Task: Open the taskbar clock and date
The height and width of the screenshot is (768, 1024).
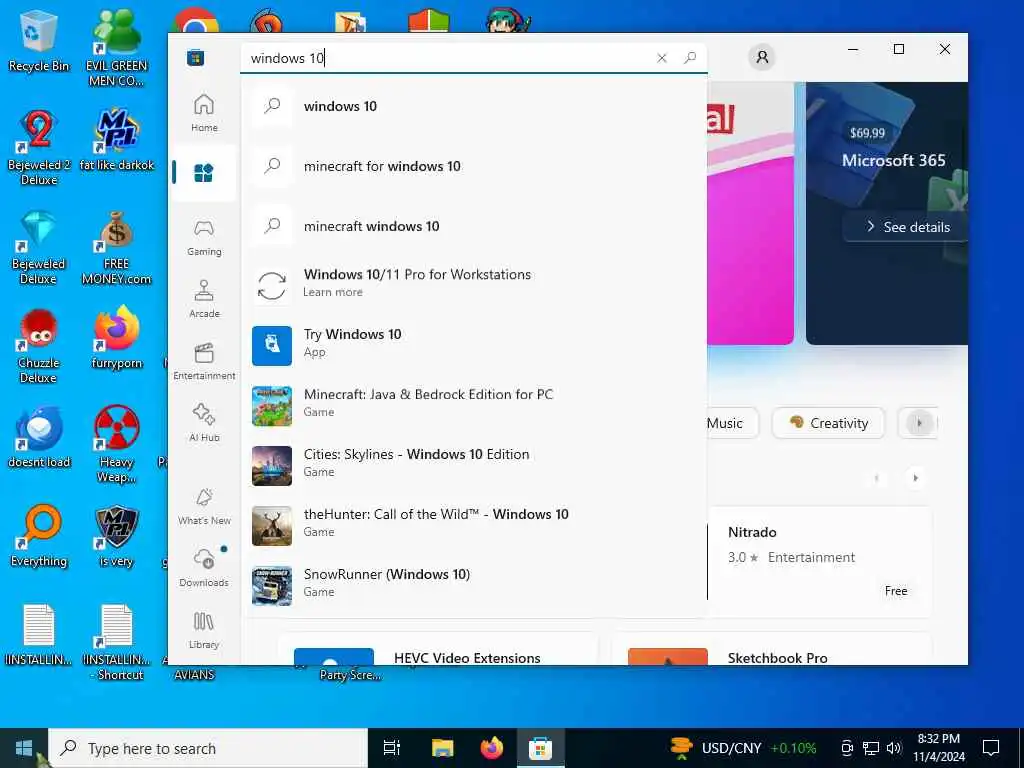Action: pos(938,748)
